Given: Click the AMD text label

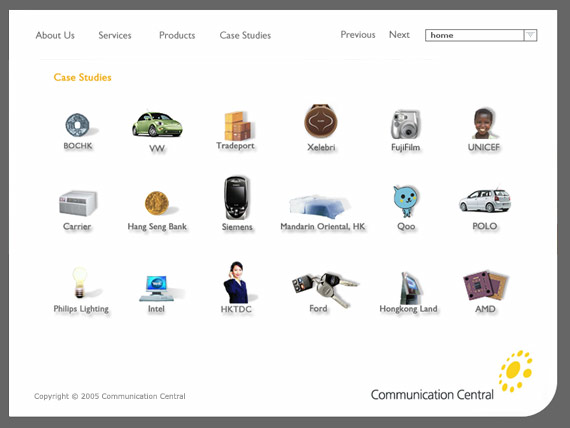Looking at the screenshot, I should tap(485, 309).
